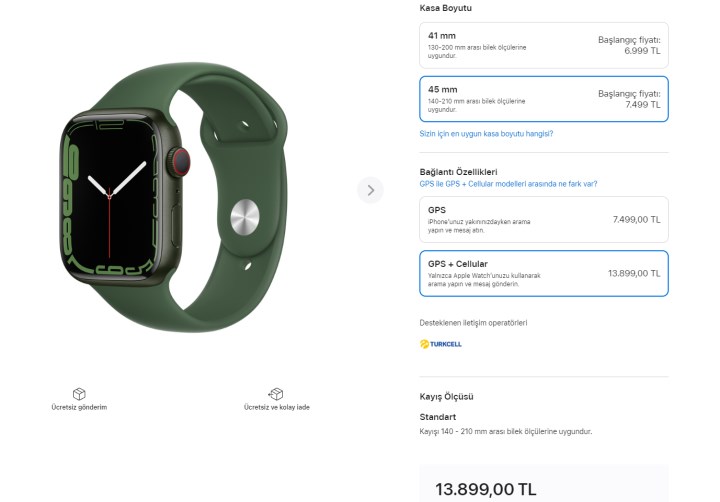Click the 13.899,00 TL total price
This screenshot has height=502, width=720.
(x=486, y=489)
